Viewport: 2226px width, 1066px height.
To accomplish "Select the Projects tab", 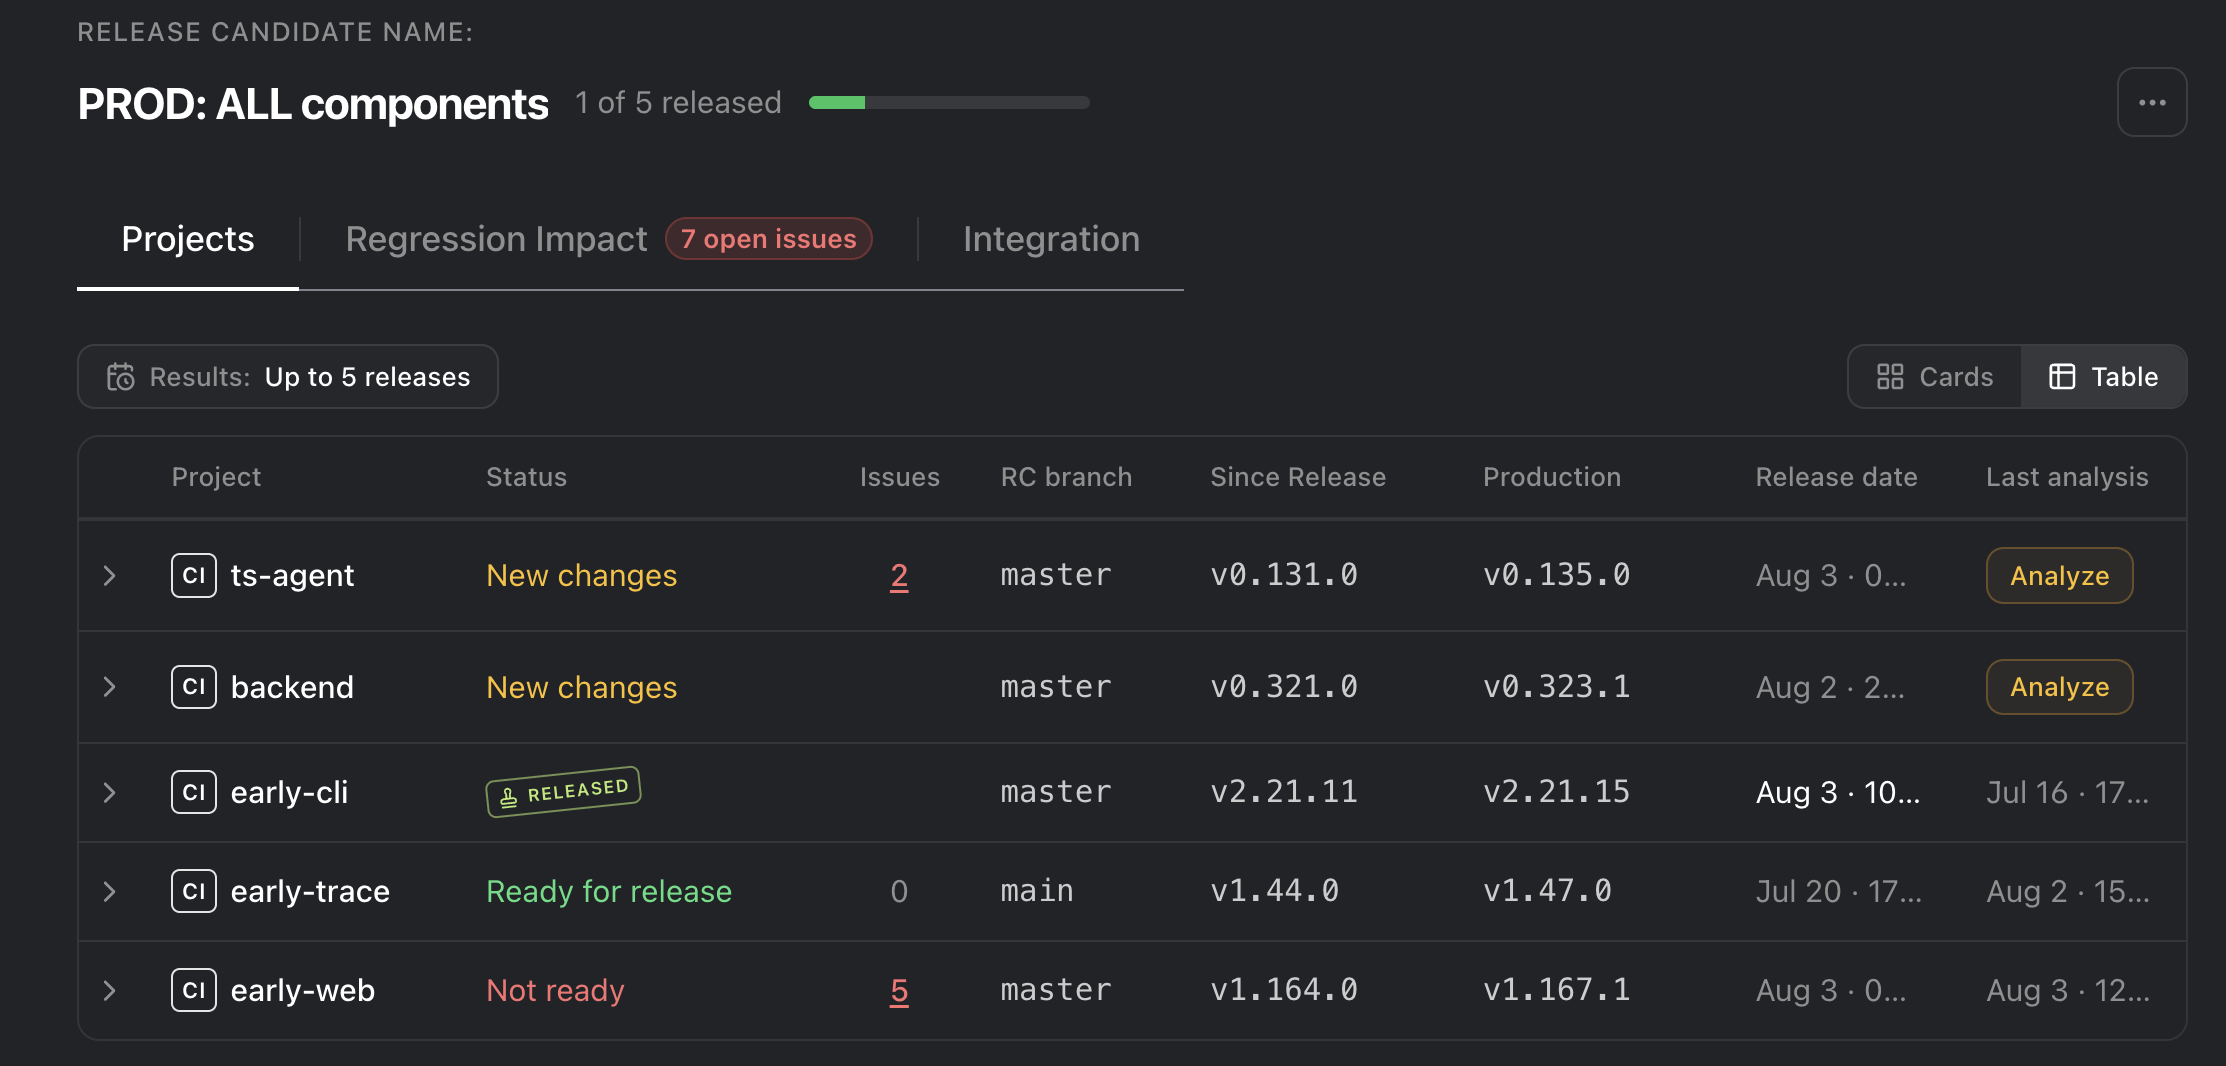I will pyautogui.click(x=188, y=239).
